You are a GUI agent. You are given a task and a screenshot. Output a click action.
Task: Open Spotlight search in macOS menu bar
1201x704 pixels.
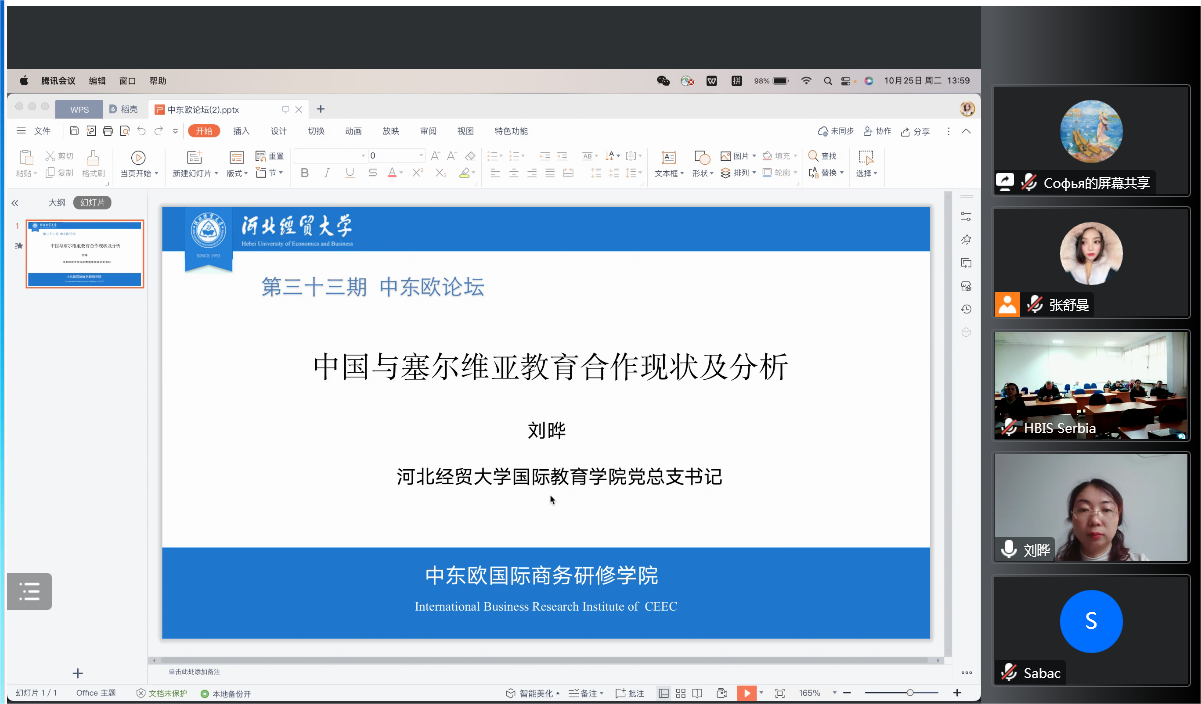point(828,81)
